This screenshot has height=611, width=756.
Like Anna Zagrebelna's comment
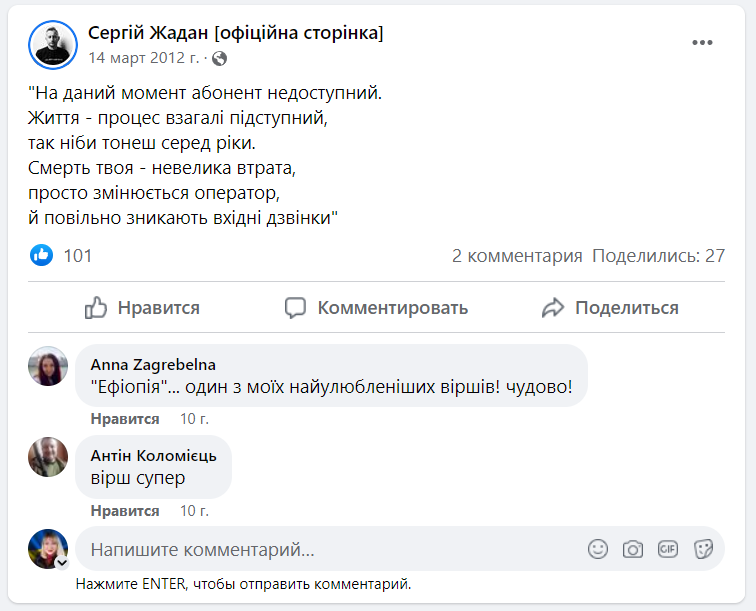125,419
